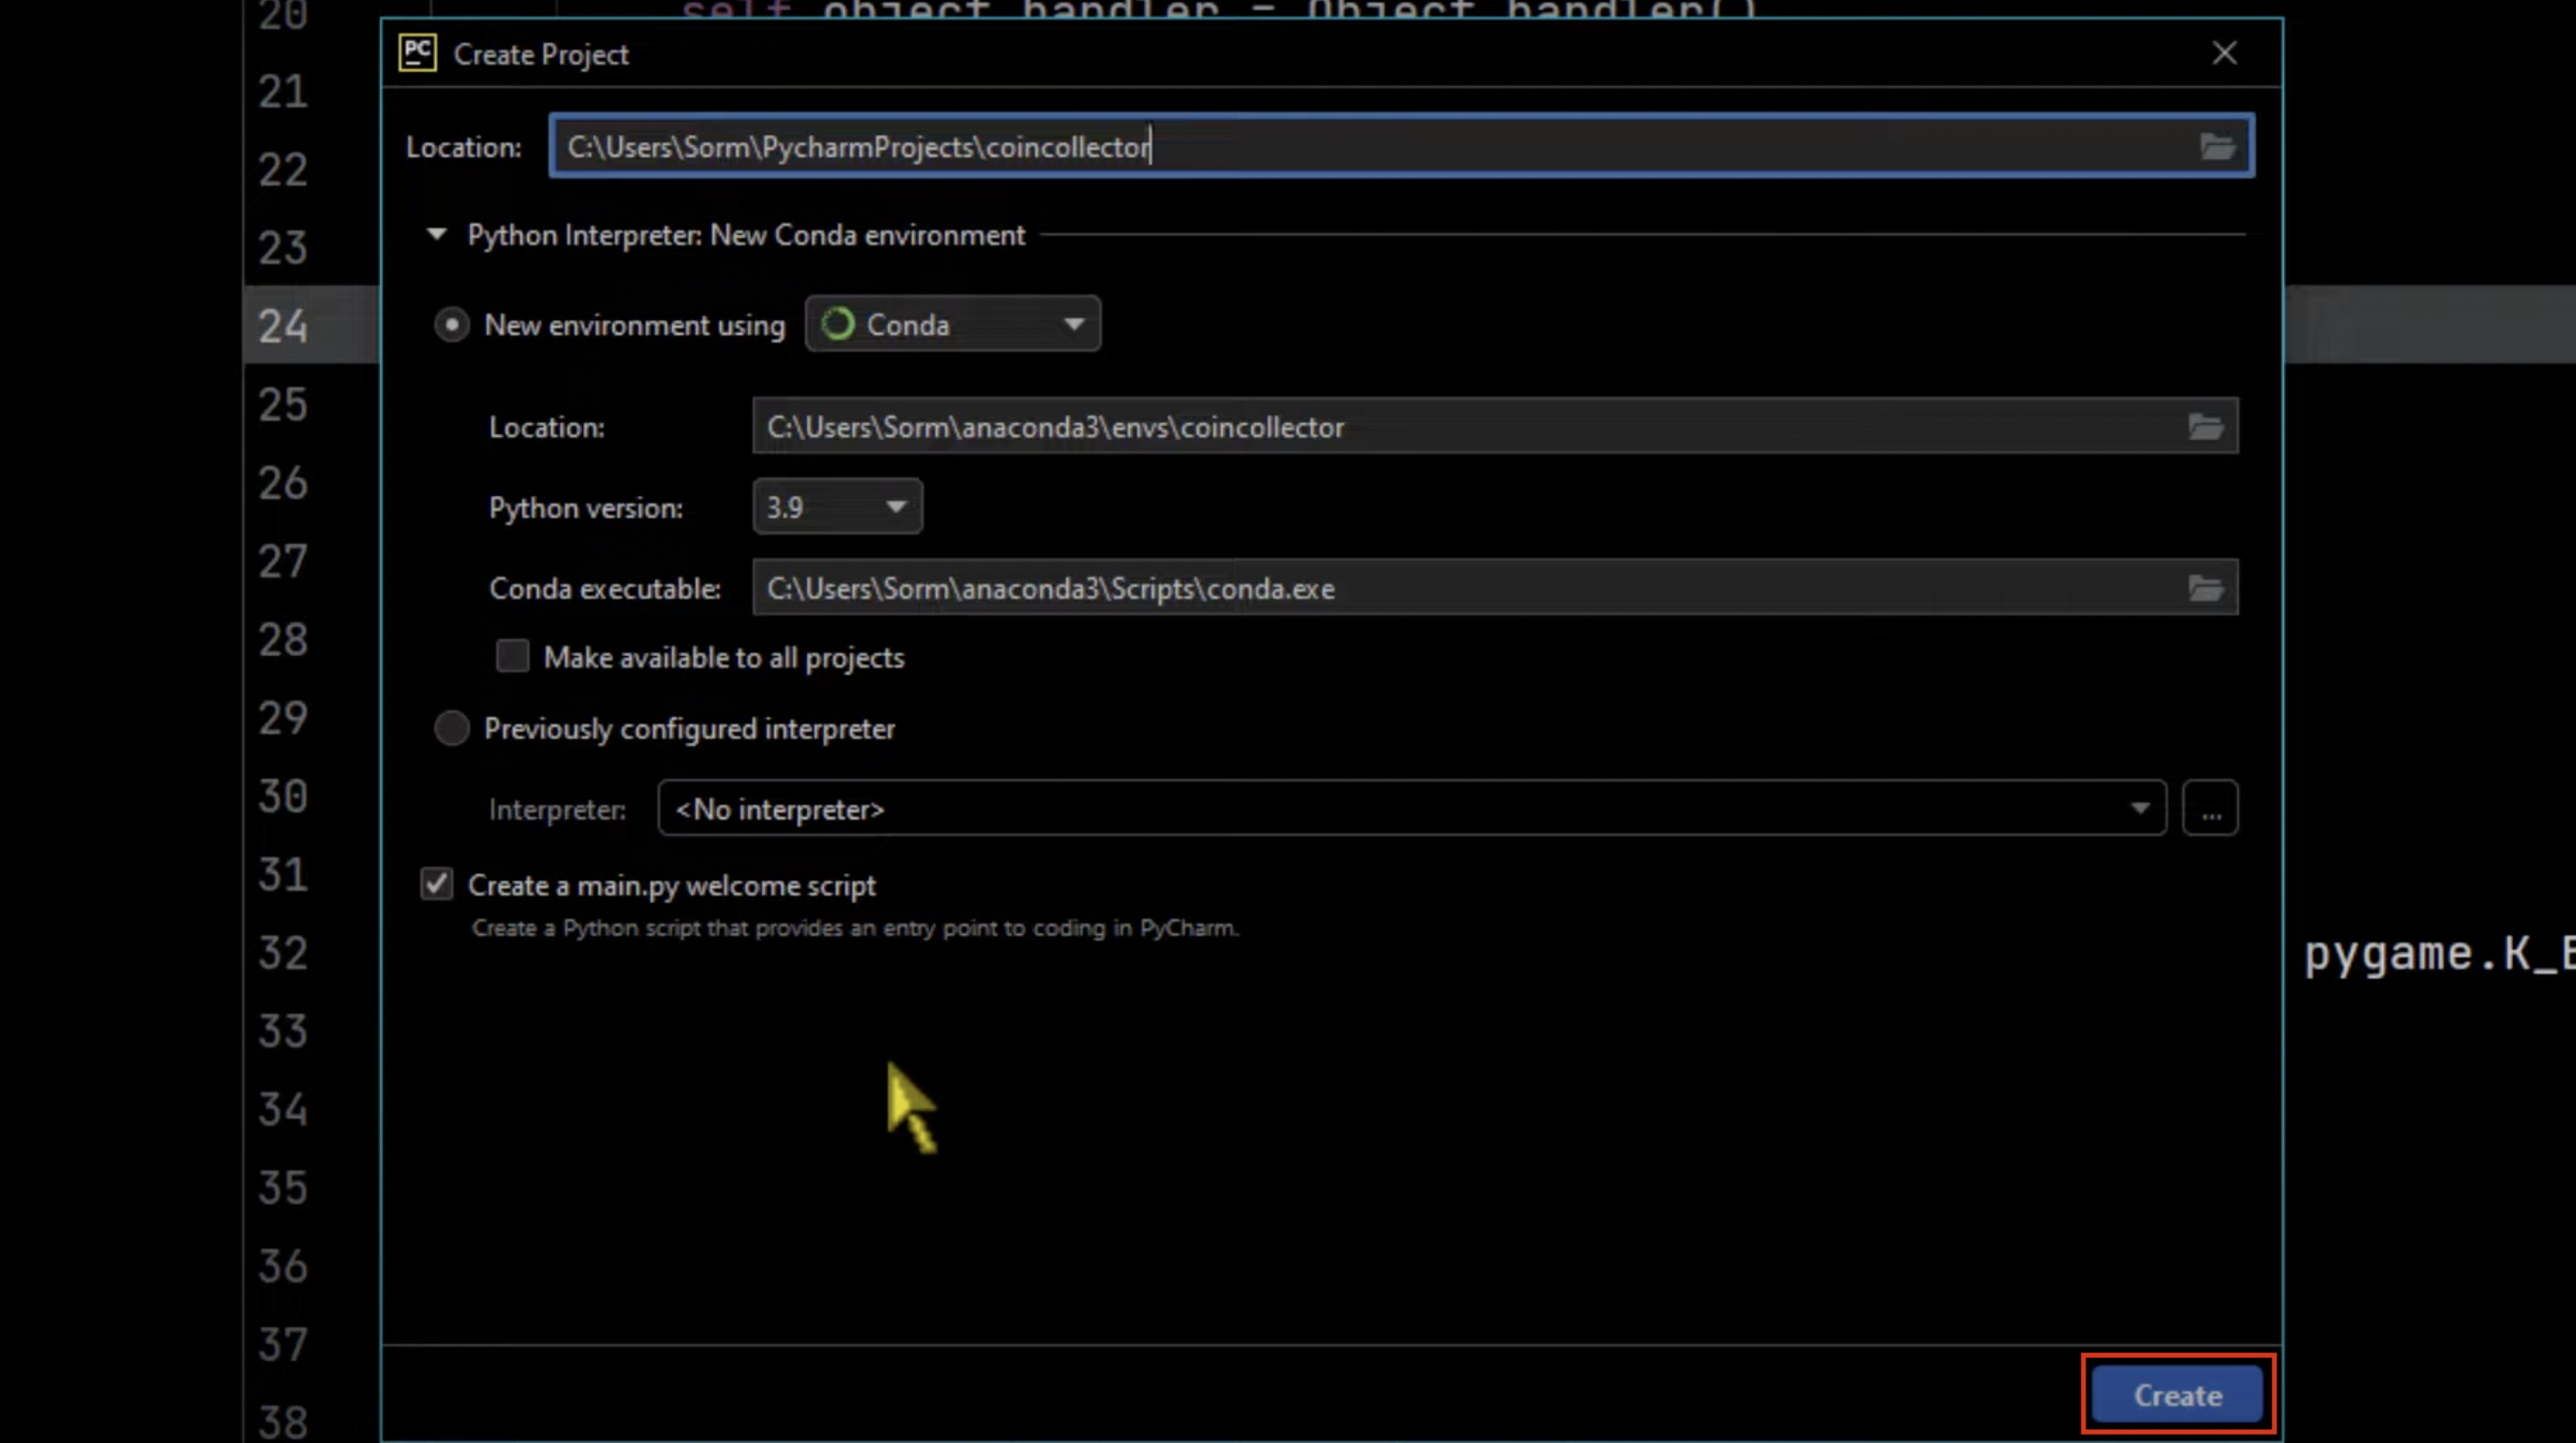The height and width of the screenshot is (1443, 2576).
Task: Click line number 36 in editor gutter
Action: click(x=282, y=1266)
